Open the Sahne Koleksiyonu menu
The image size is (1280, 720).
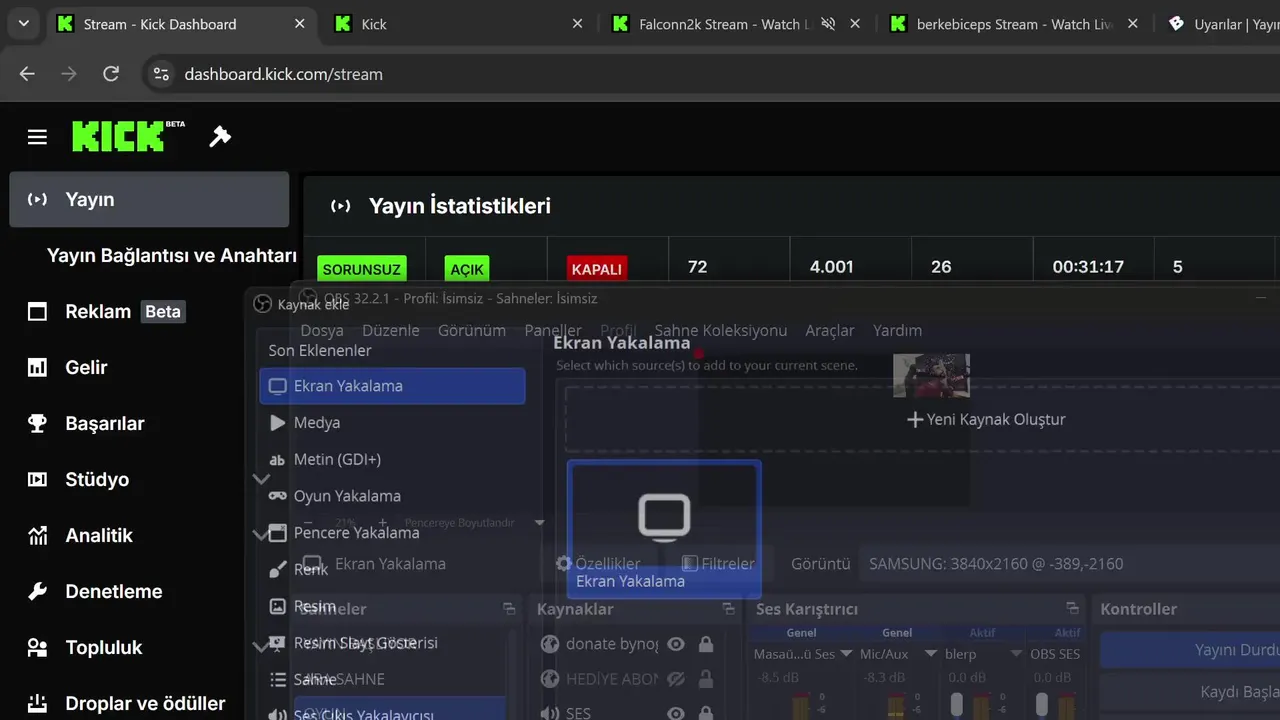point(721,331)
